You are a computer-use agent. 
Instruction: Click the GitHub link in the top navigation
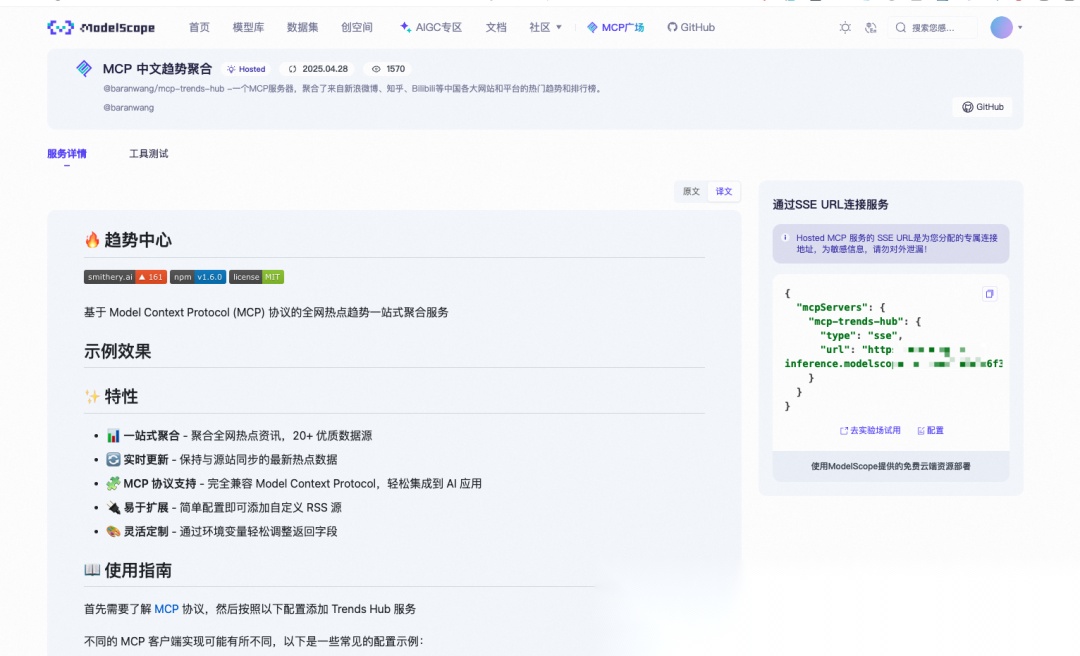691,28
